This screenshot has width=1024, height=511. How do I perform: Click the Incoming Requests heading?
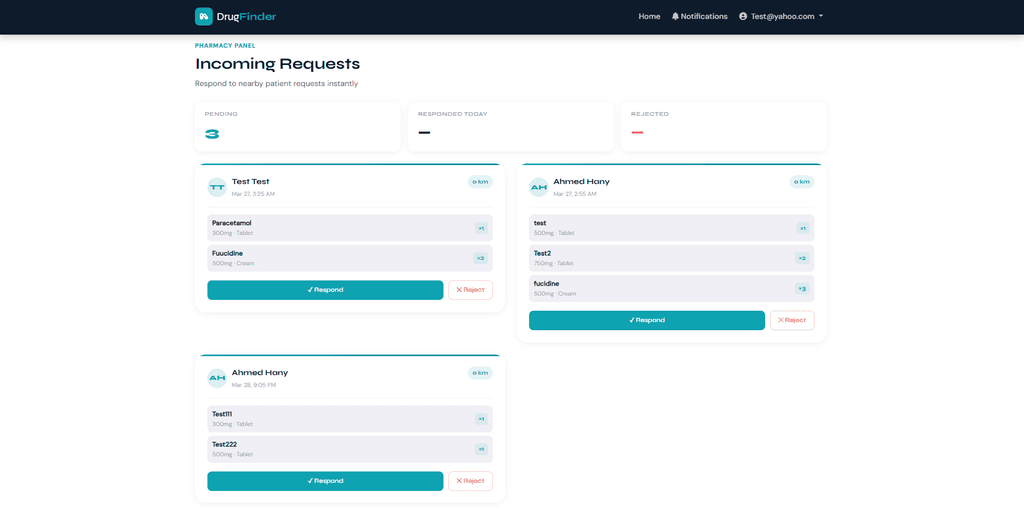pos(278,64)
